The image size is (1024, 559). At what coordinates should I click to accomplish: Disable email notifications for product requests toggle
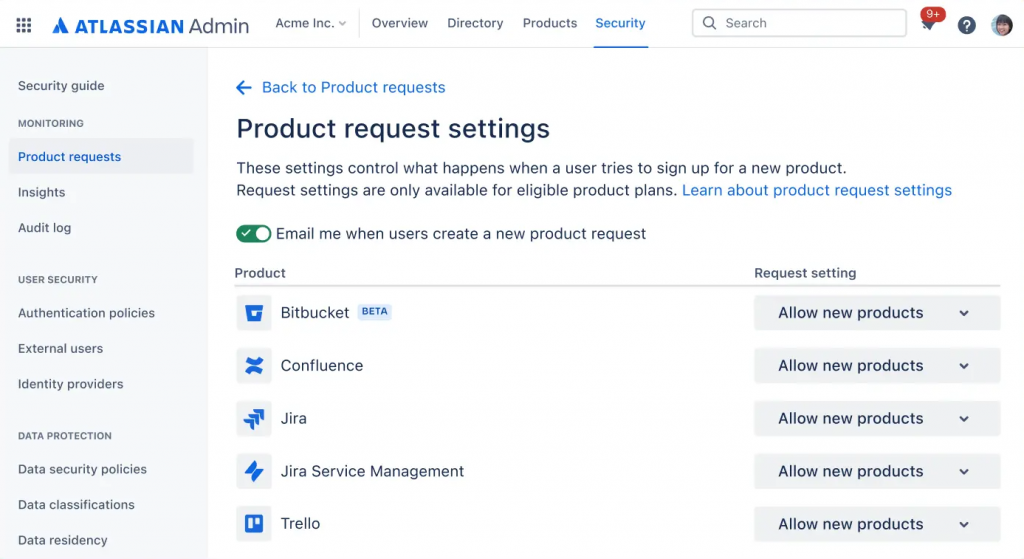click(x=253, y=234)
